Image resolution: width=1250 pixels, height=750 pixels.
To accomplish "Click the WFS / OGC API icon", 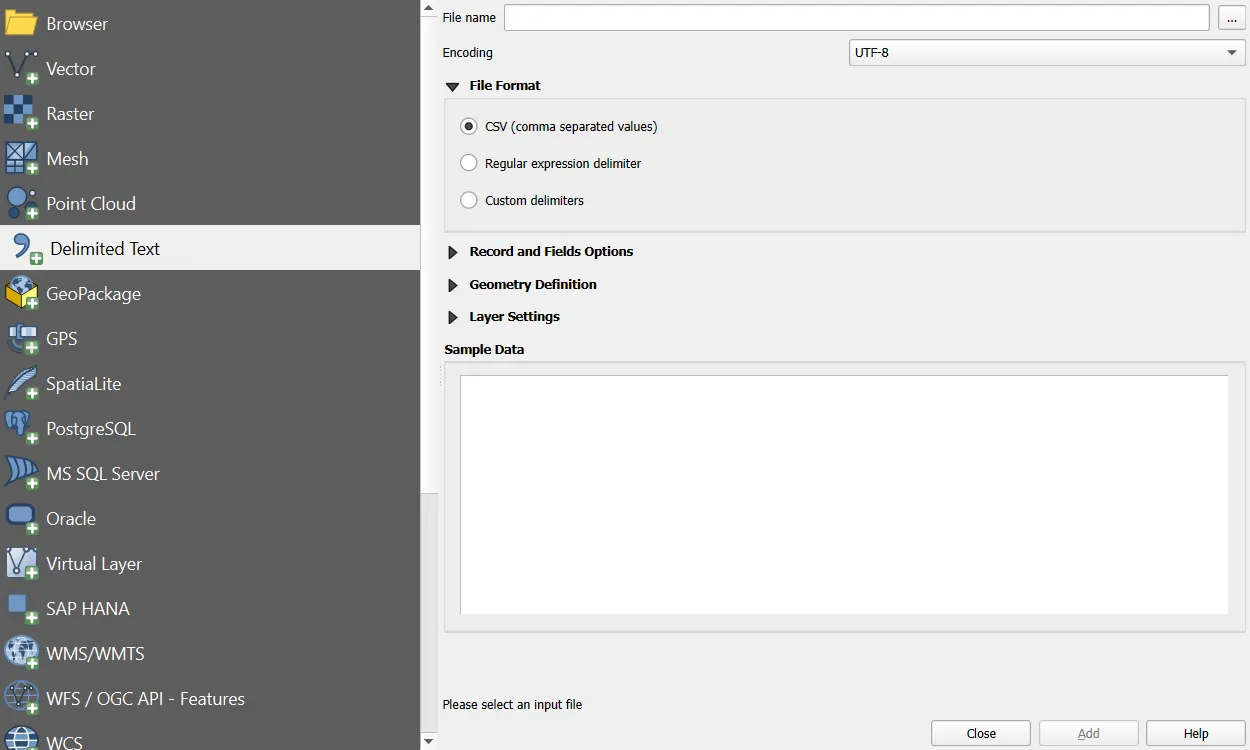I will [x=21, y=698].
